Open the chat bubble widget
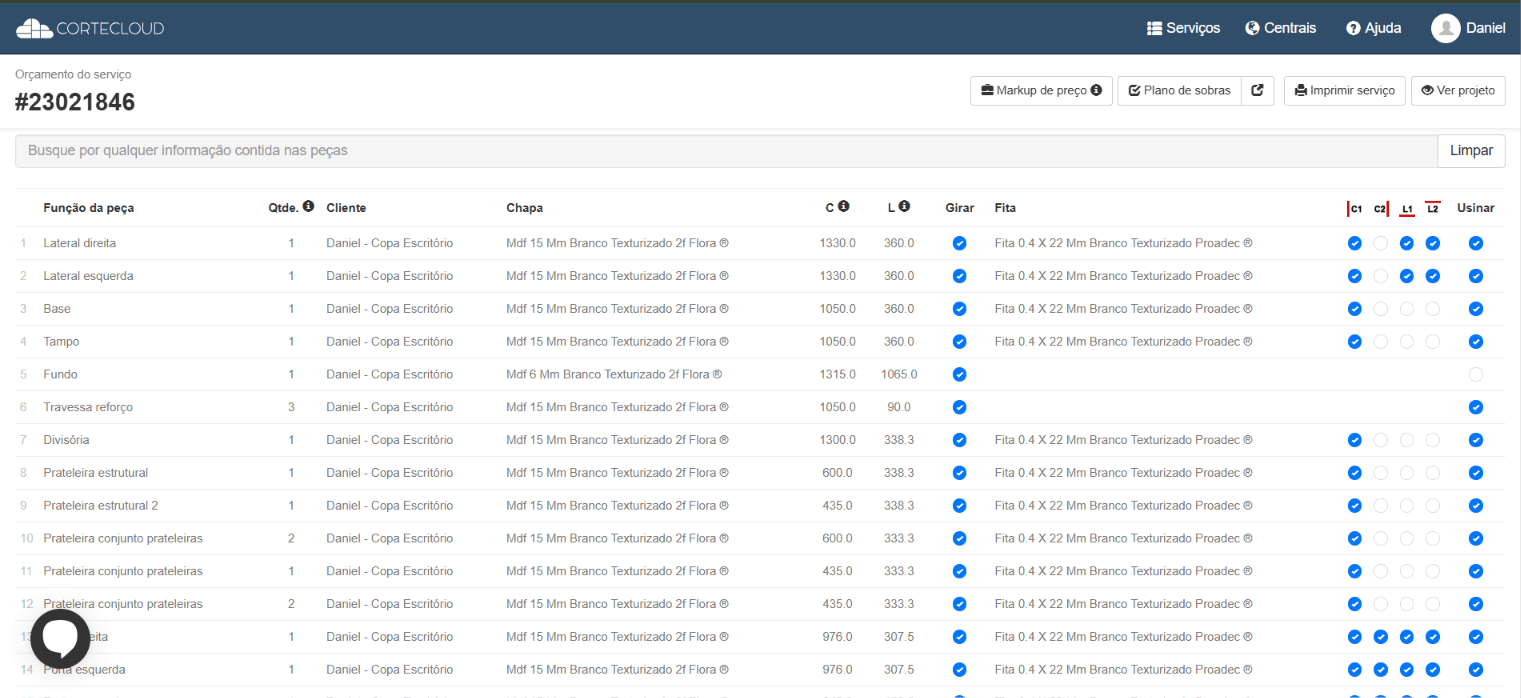The height and width of the screenshot is (698, 1521). click(x=60, y=638)
